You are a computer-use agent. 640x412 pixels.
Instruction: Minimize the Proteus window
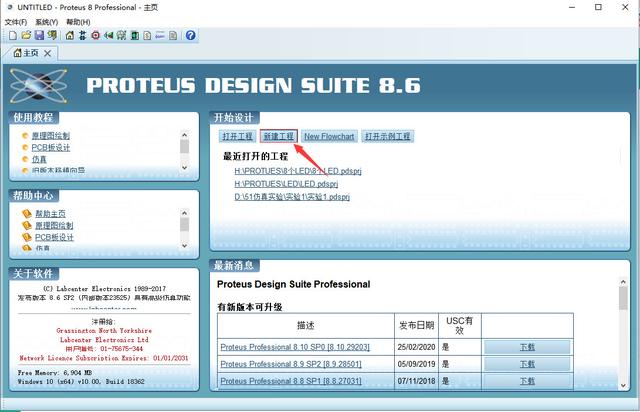(572, 7)
